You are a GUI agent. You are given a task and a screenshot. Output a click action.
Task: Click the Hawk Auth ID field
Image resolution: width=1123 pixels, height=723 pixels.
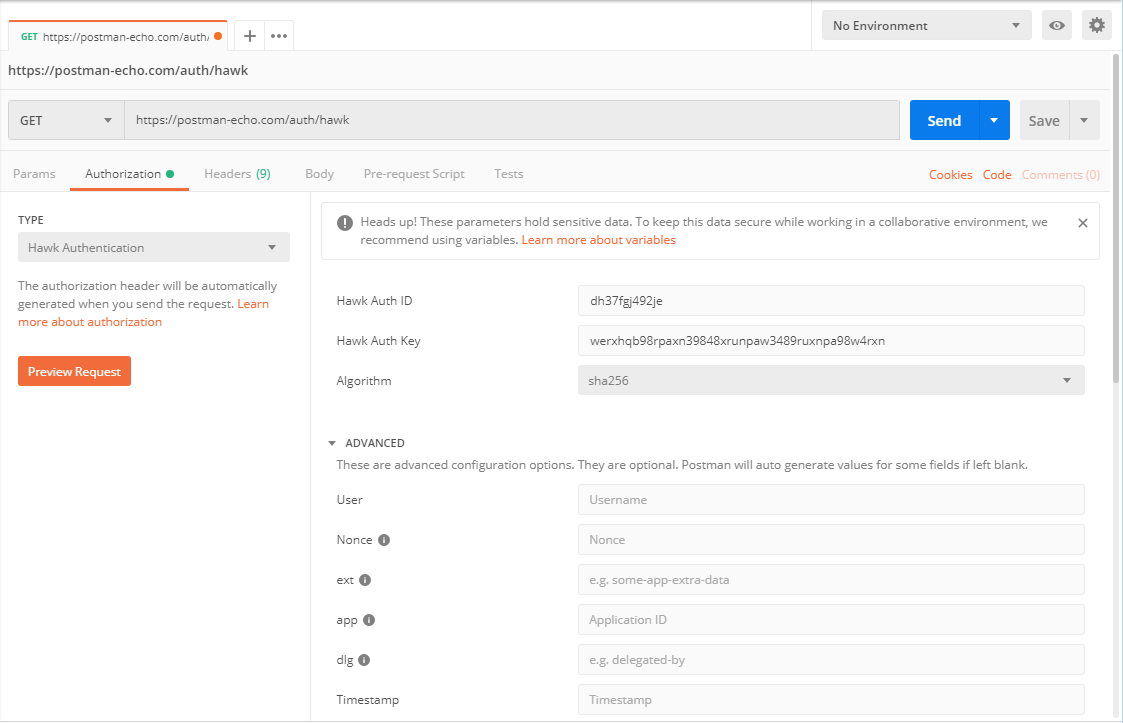(x=831, y=301)
